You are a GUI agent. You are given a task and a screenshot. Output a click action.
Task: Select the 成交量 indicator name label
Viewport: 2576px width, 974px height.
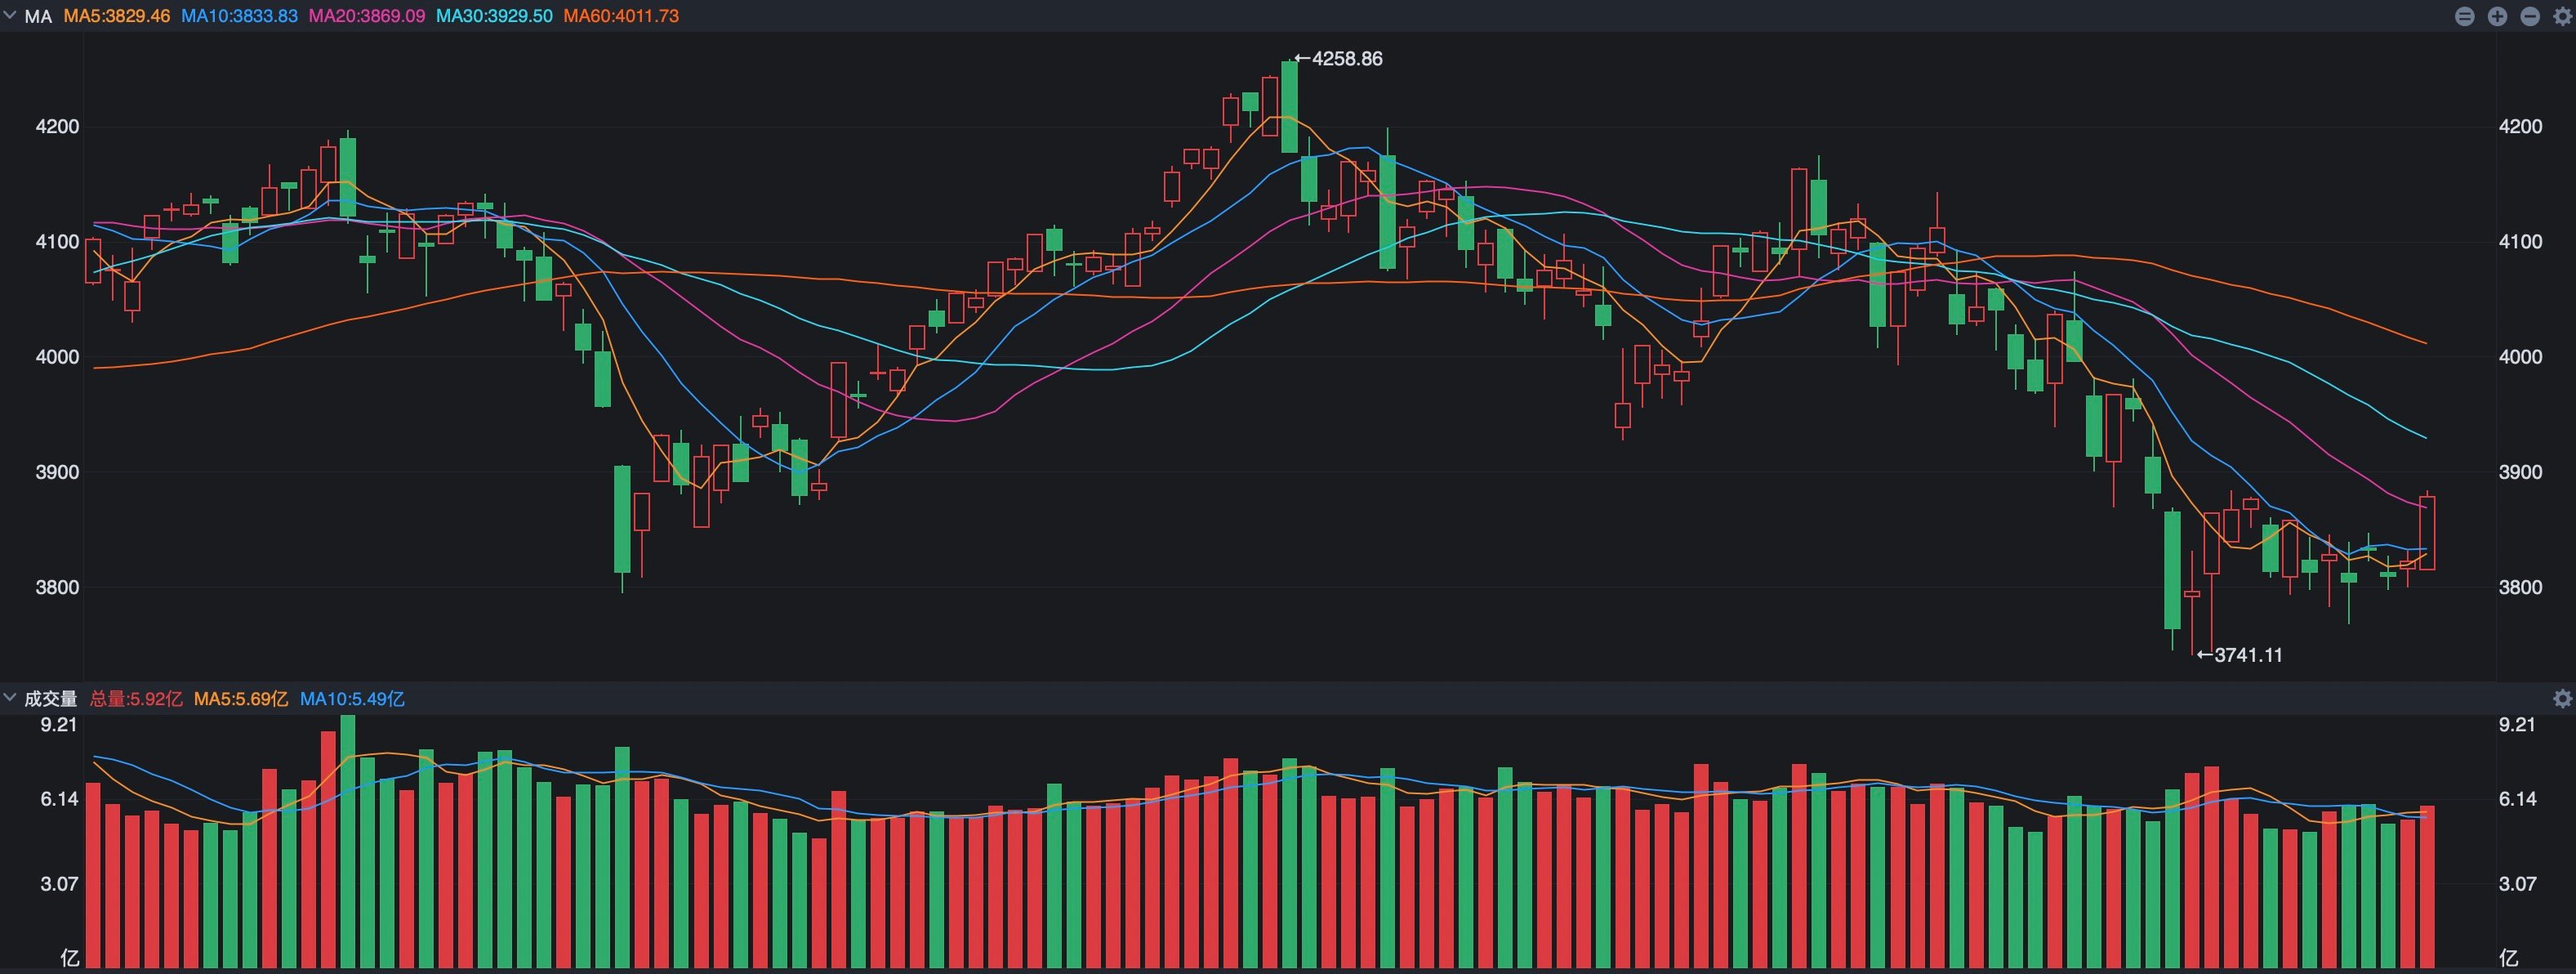pos(50,698)
